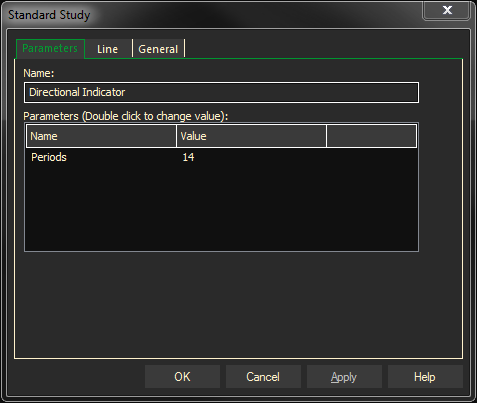Dismiss the dialog with Cancel
Viewport: 477px width, 403px height.
point(263,377)
